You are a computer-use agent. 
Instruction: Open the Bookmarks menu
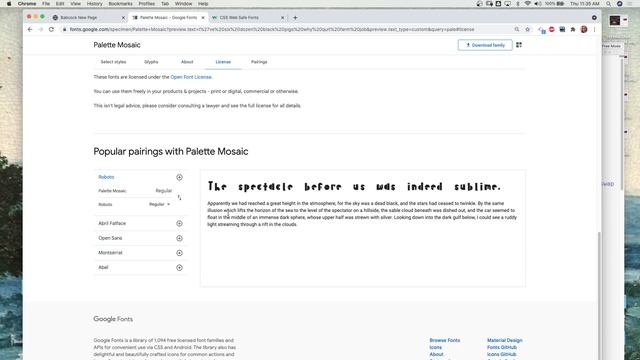(120, 4)
